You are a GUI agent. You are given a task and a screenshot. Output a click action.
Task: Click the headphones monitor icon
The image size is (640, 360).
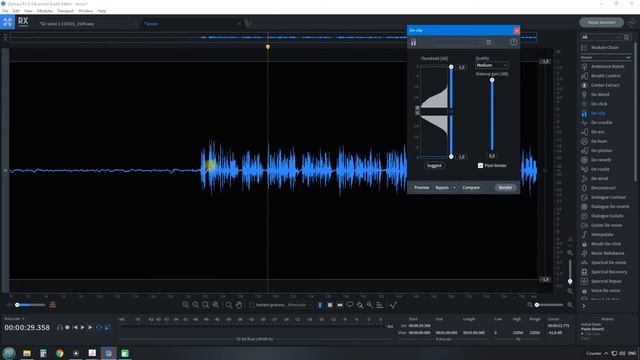click(60, 327)
